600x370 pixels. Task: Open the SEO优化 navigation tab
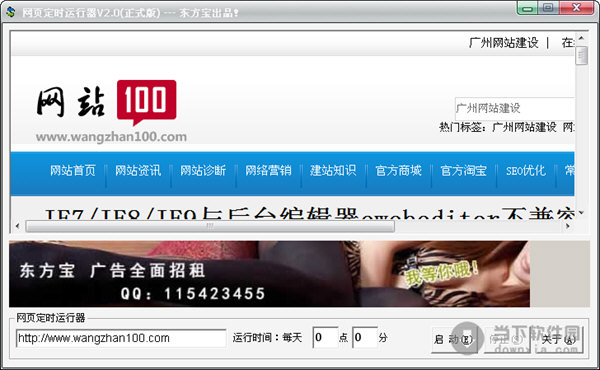pos(526,171)
